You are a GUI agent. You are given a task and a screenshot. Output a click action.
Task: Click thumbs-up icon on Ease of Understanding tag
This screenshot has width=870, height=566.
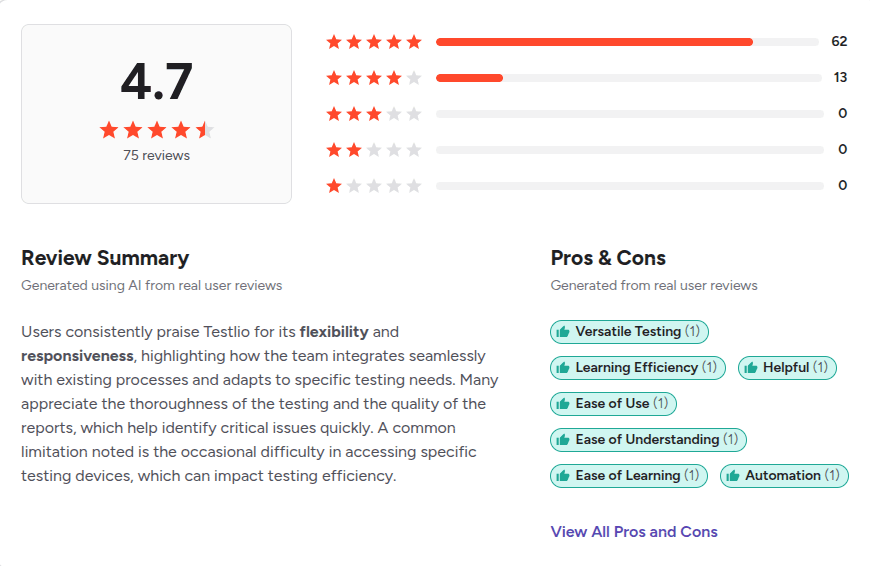[x=563, y=440]
